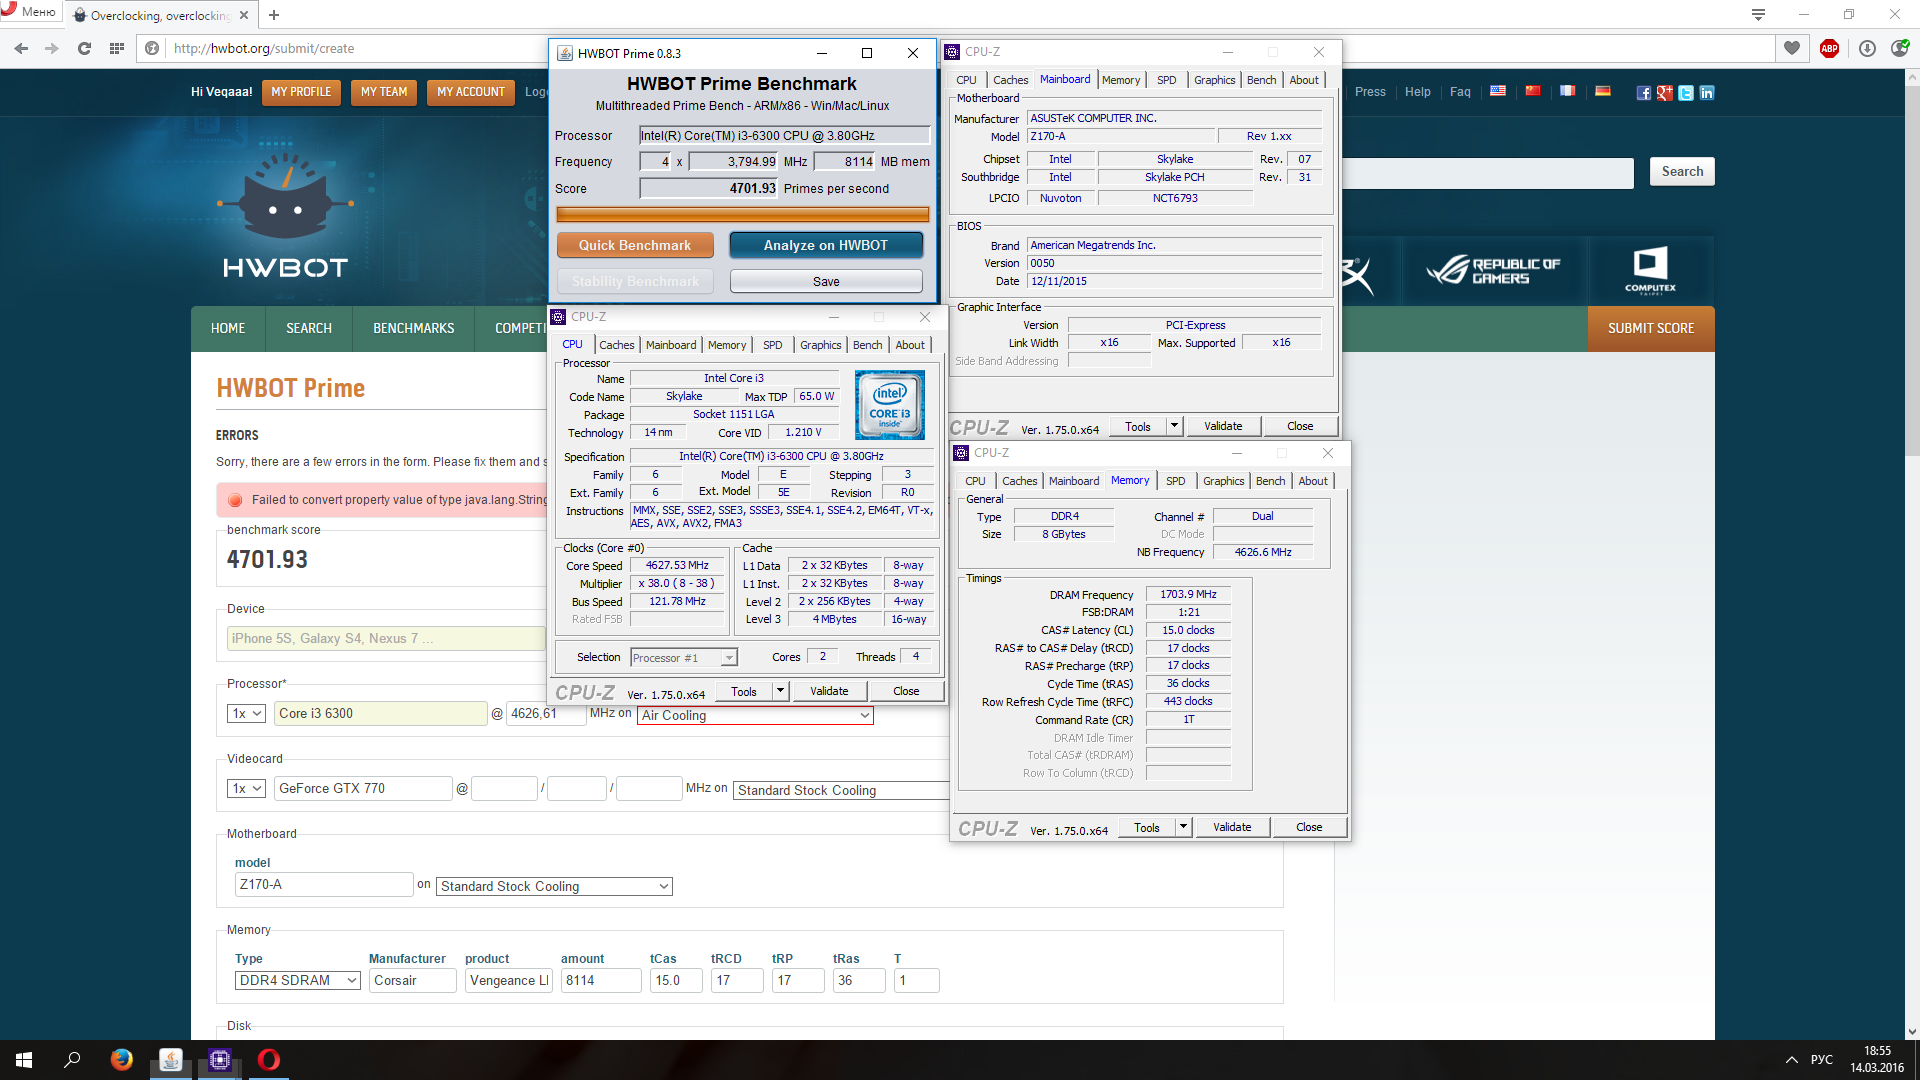Click Save in HWBOT Prime window
Screen dimensions: 1920x1080
point(826,281)
